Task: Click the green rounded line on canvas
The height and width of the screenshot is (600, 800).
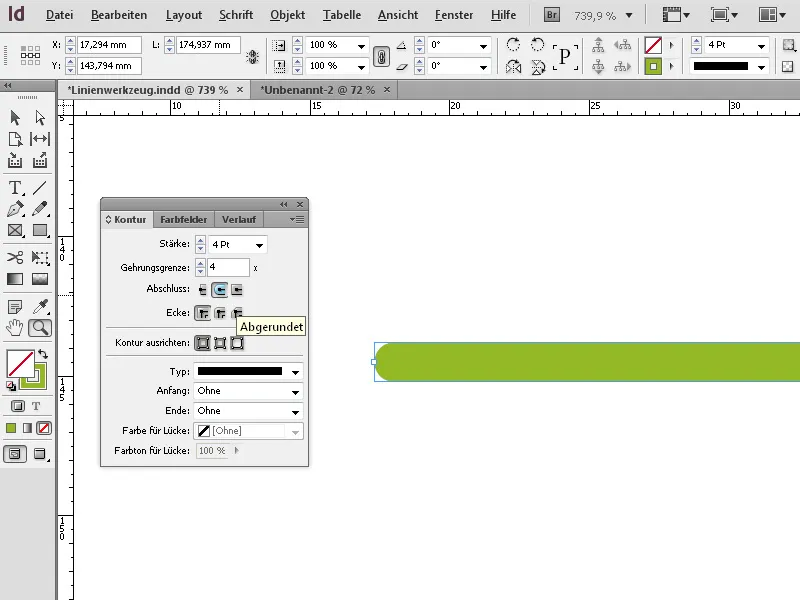Action: 587,362
